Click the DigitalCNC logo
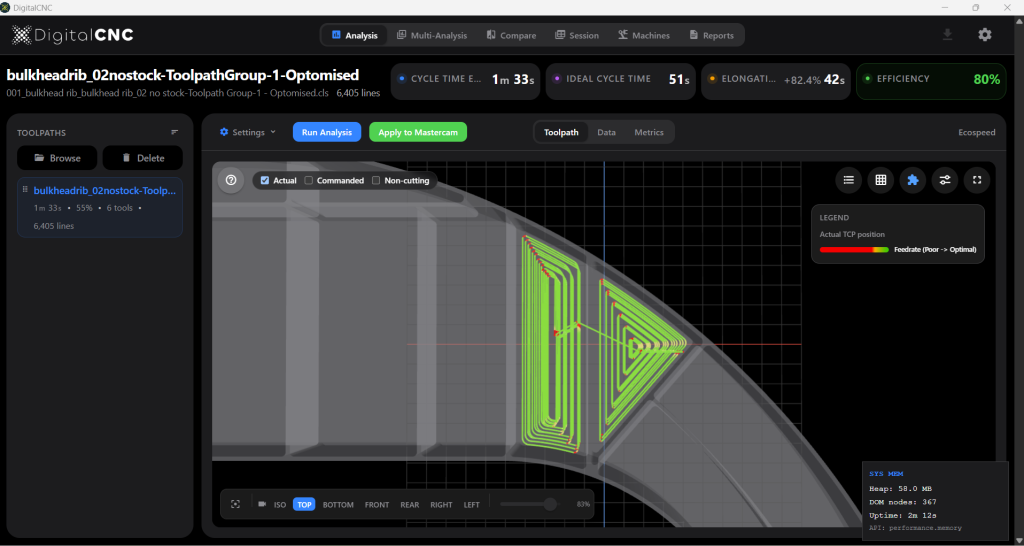The image size is (1024, 546). point(72,35)
